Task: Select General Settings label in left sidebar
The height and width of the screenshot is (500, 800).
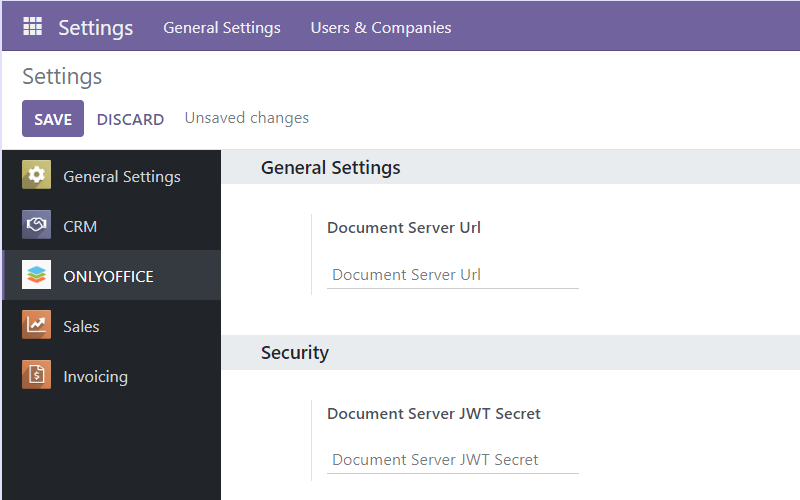Action: [x=122, y=176]
